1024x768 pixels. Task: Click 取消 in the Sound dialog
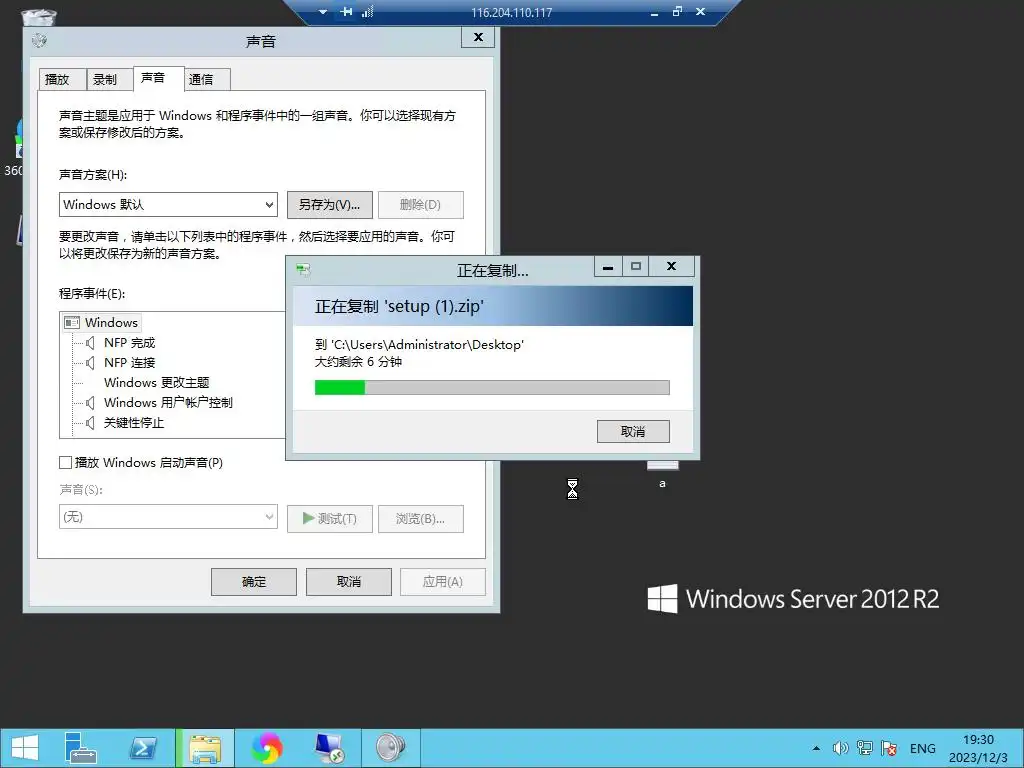pyautogui.click(x=349, y=581)
